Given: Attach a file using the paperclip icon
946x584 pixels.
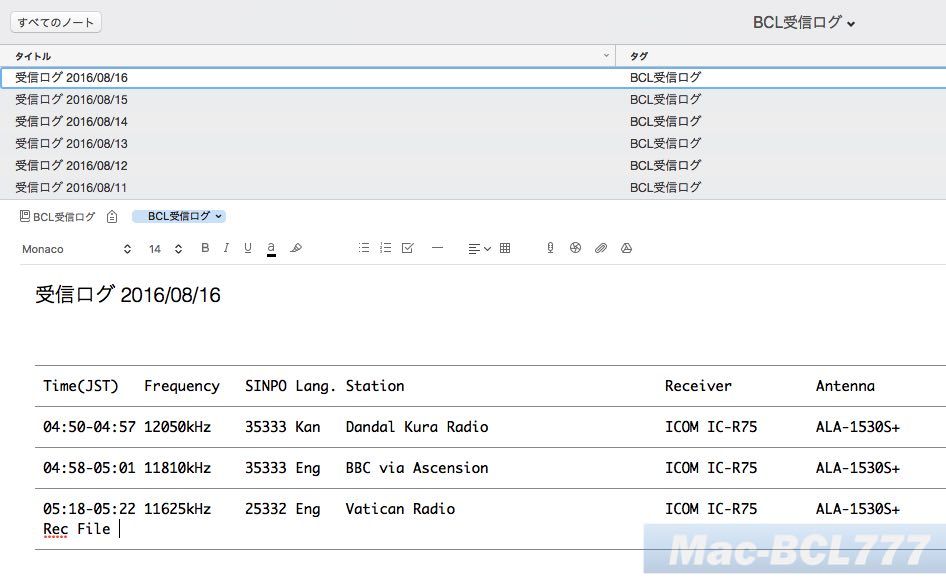Looking at the screenshot, I should (601, 248).
